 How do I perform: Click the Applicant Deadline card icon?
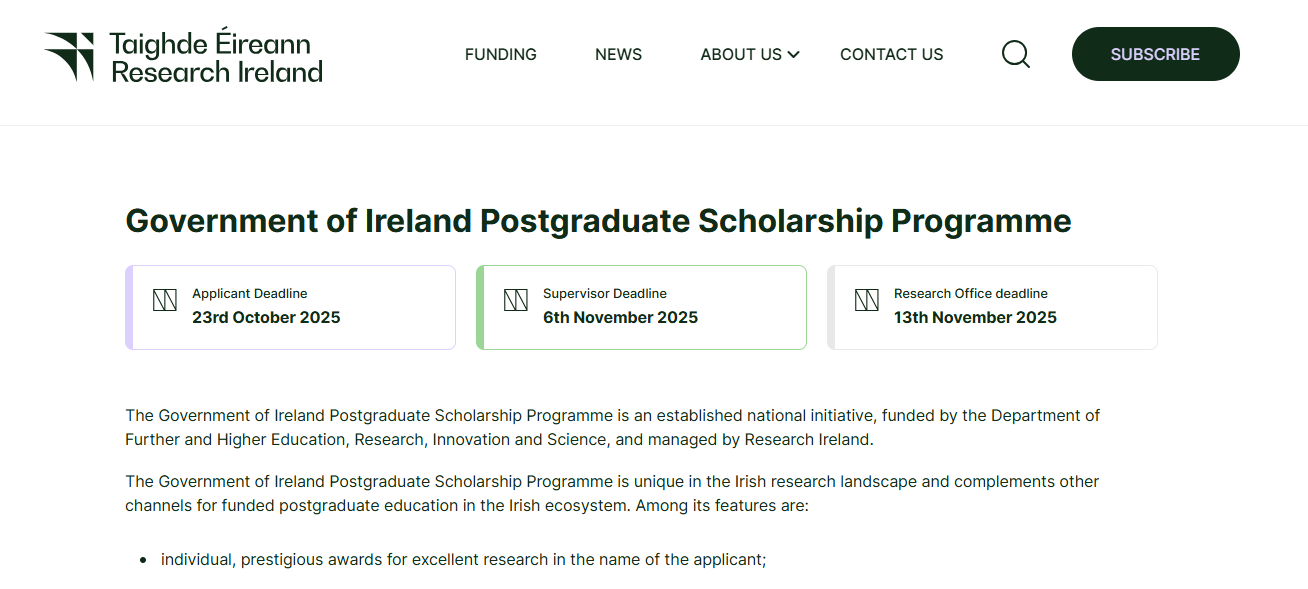click(x=165, y=299)
